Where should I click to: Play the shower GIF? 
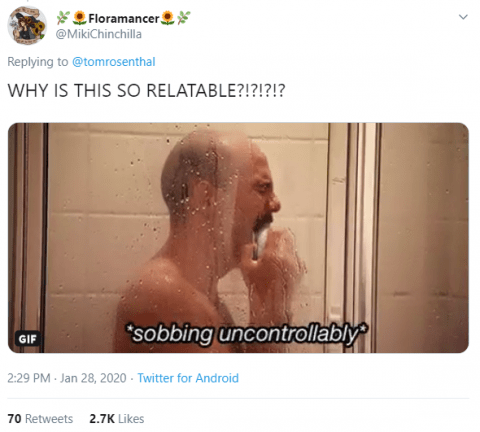[x=238, y=238]
